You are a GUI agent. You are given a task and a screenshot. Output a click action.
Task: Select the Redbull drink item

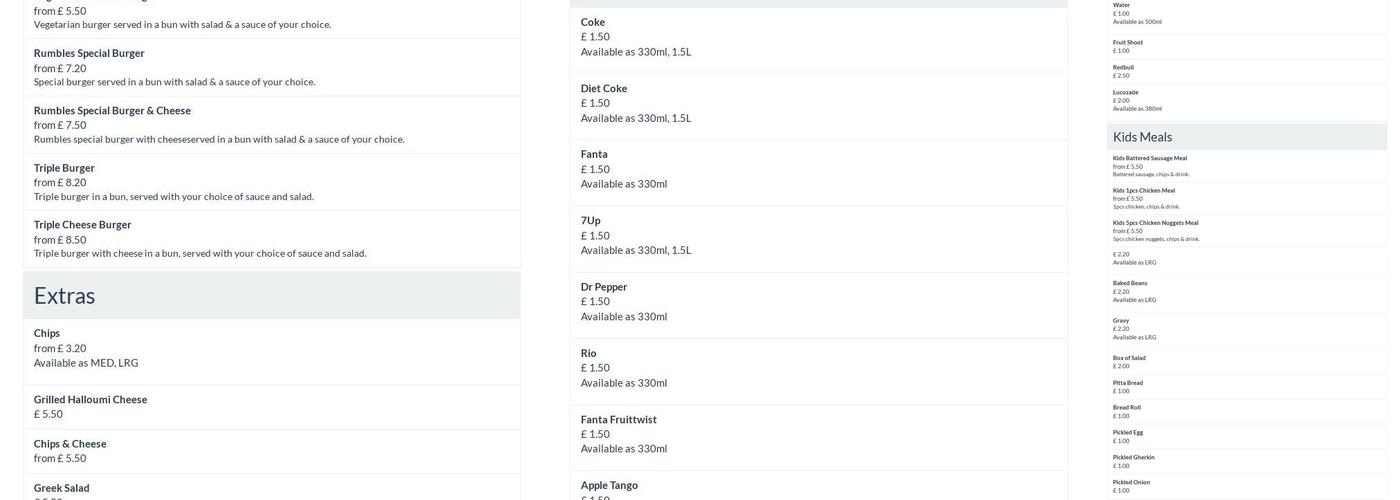coord(1123,68)
